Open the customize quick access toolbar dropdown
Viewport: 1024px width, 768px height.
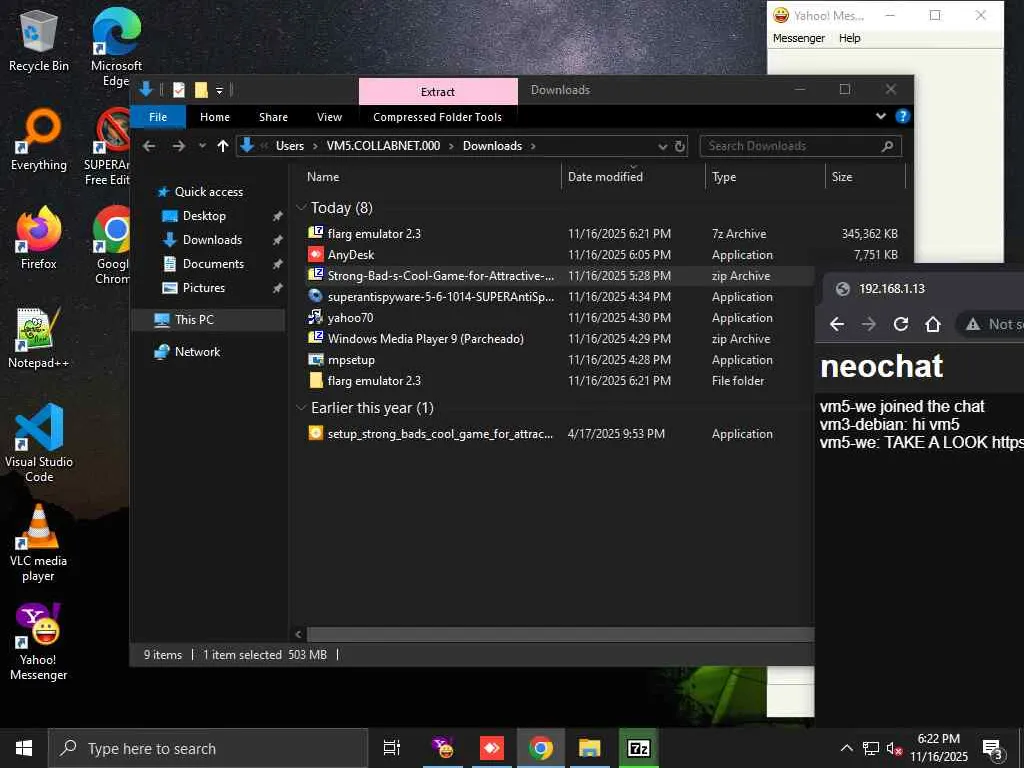tap(219, 90)
